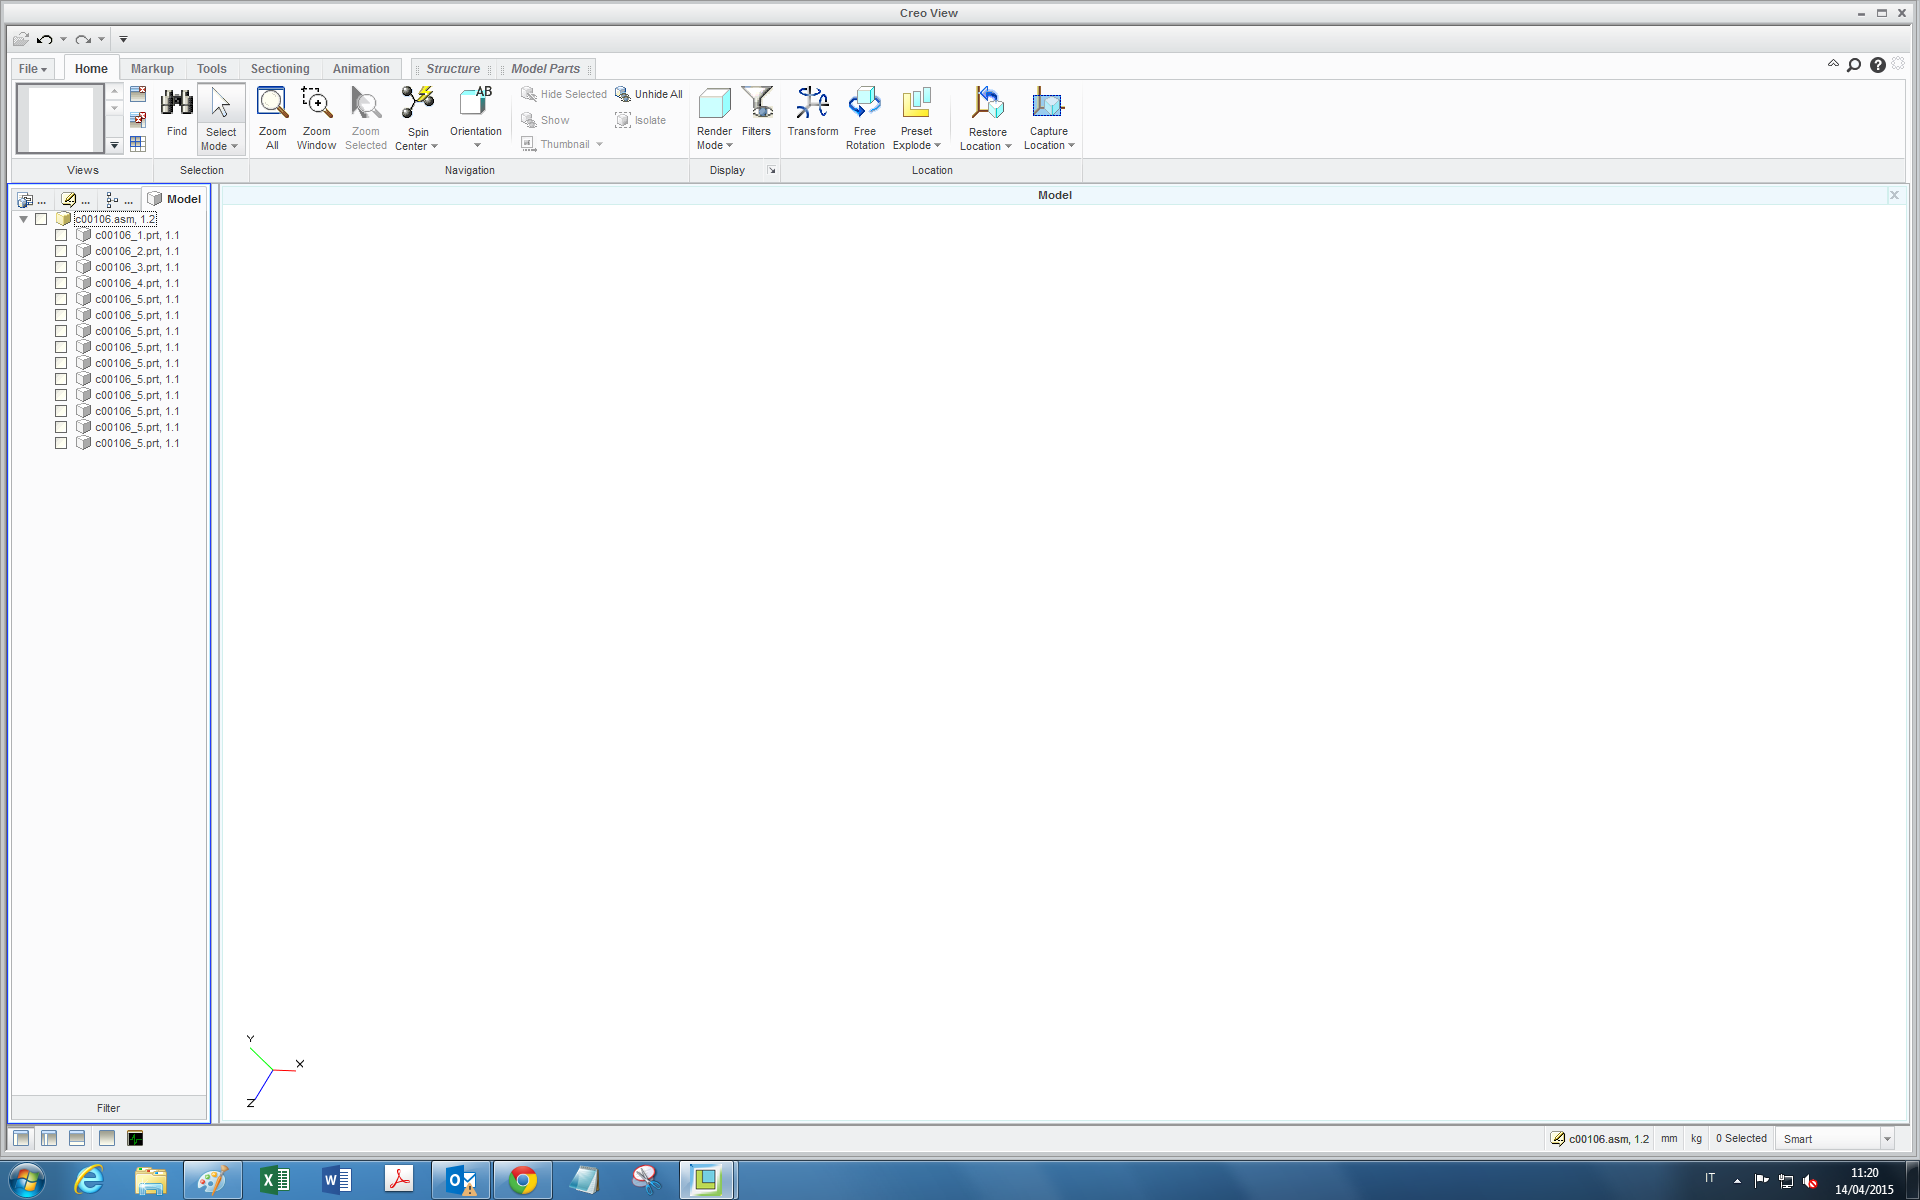Click Restore Location

(x=985, y=117)
